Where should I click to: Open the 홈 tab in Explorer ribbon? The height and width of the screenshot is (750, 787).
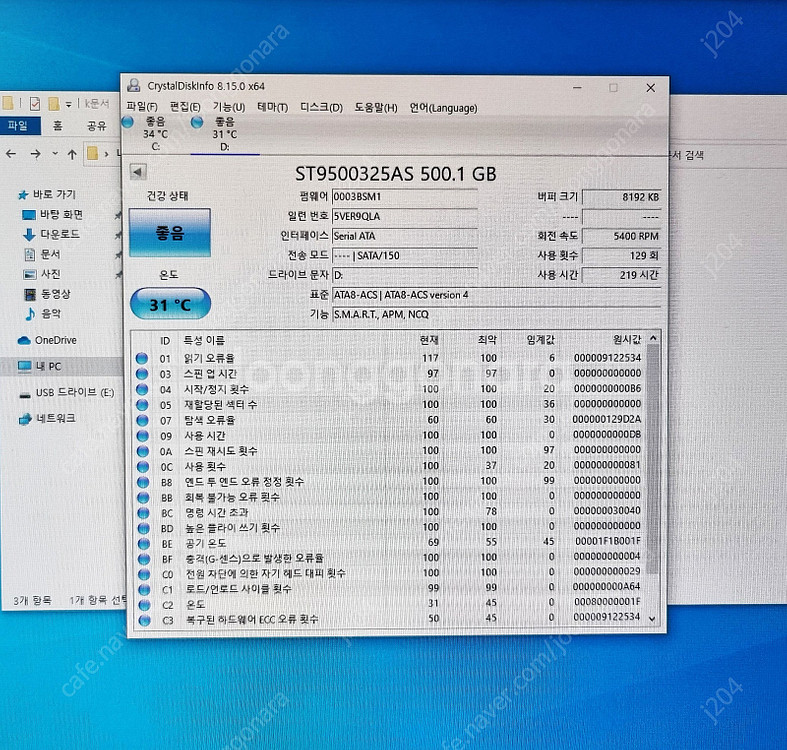pos(58,125)
